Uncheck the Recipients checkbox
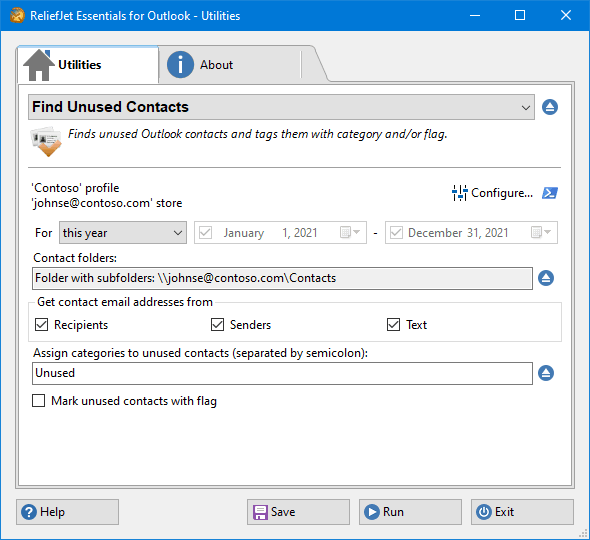 pos(41,325)
